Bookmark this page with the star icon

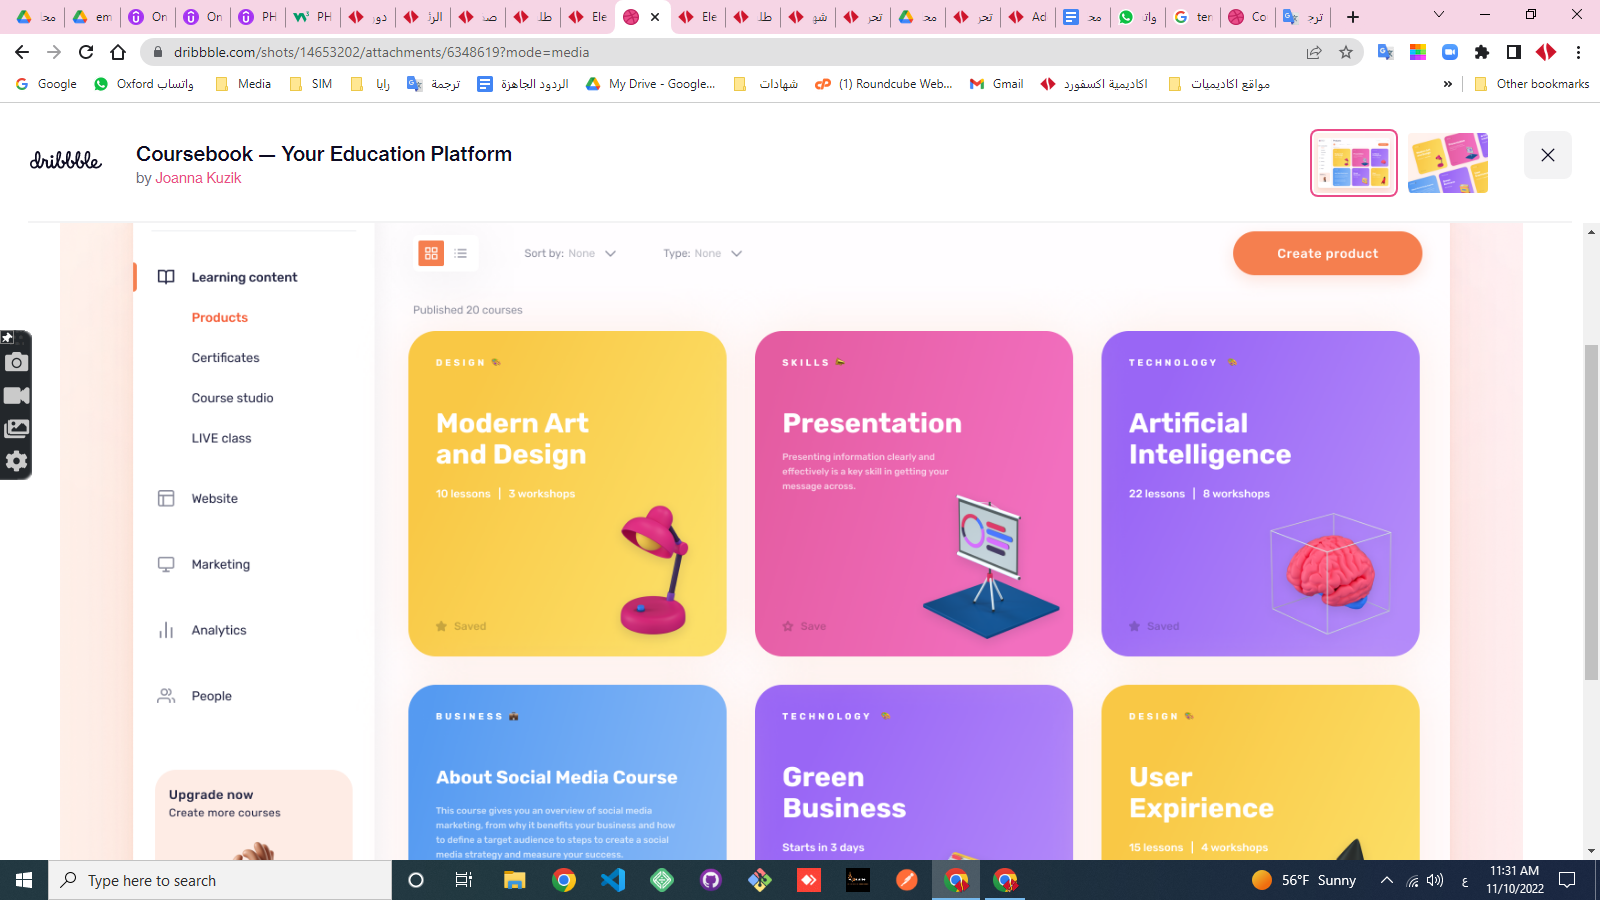1346,52
